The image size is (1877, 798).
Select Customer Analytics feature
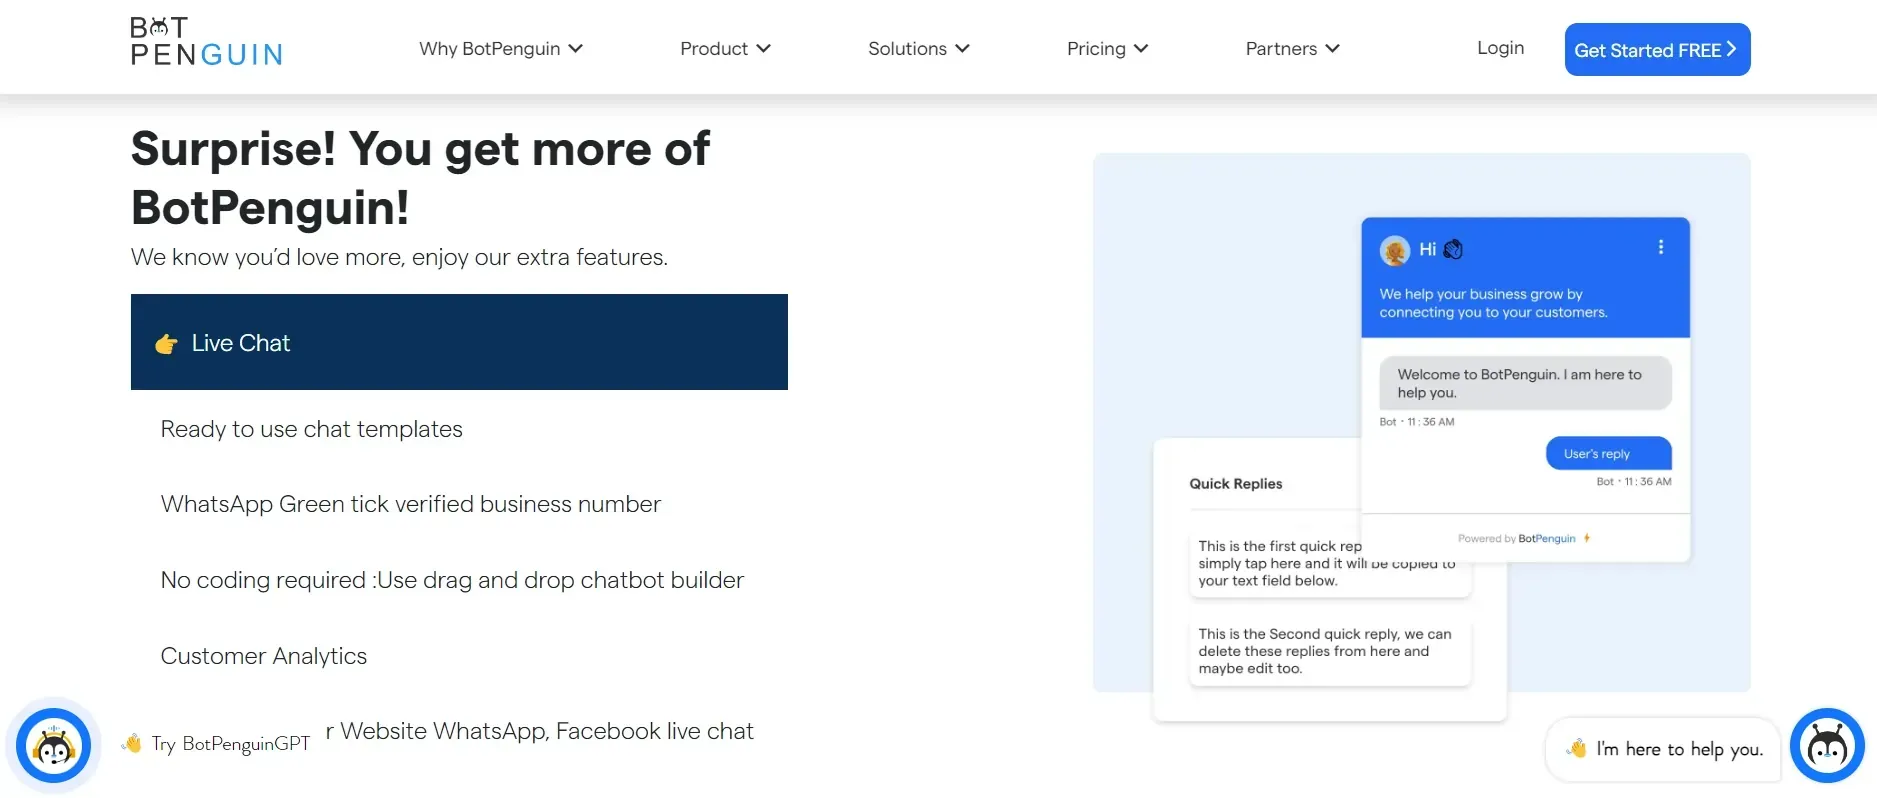point(264,656)
